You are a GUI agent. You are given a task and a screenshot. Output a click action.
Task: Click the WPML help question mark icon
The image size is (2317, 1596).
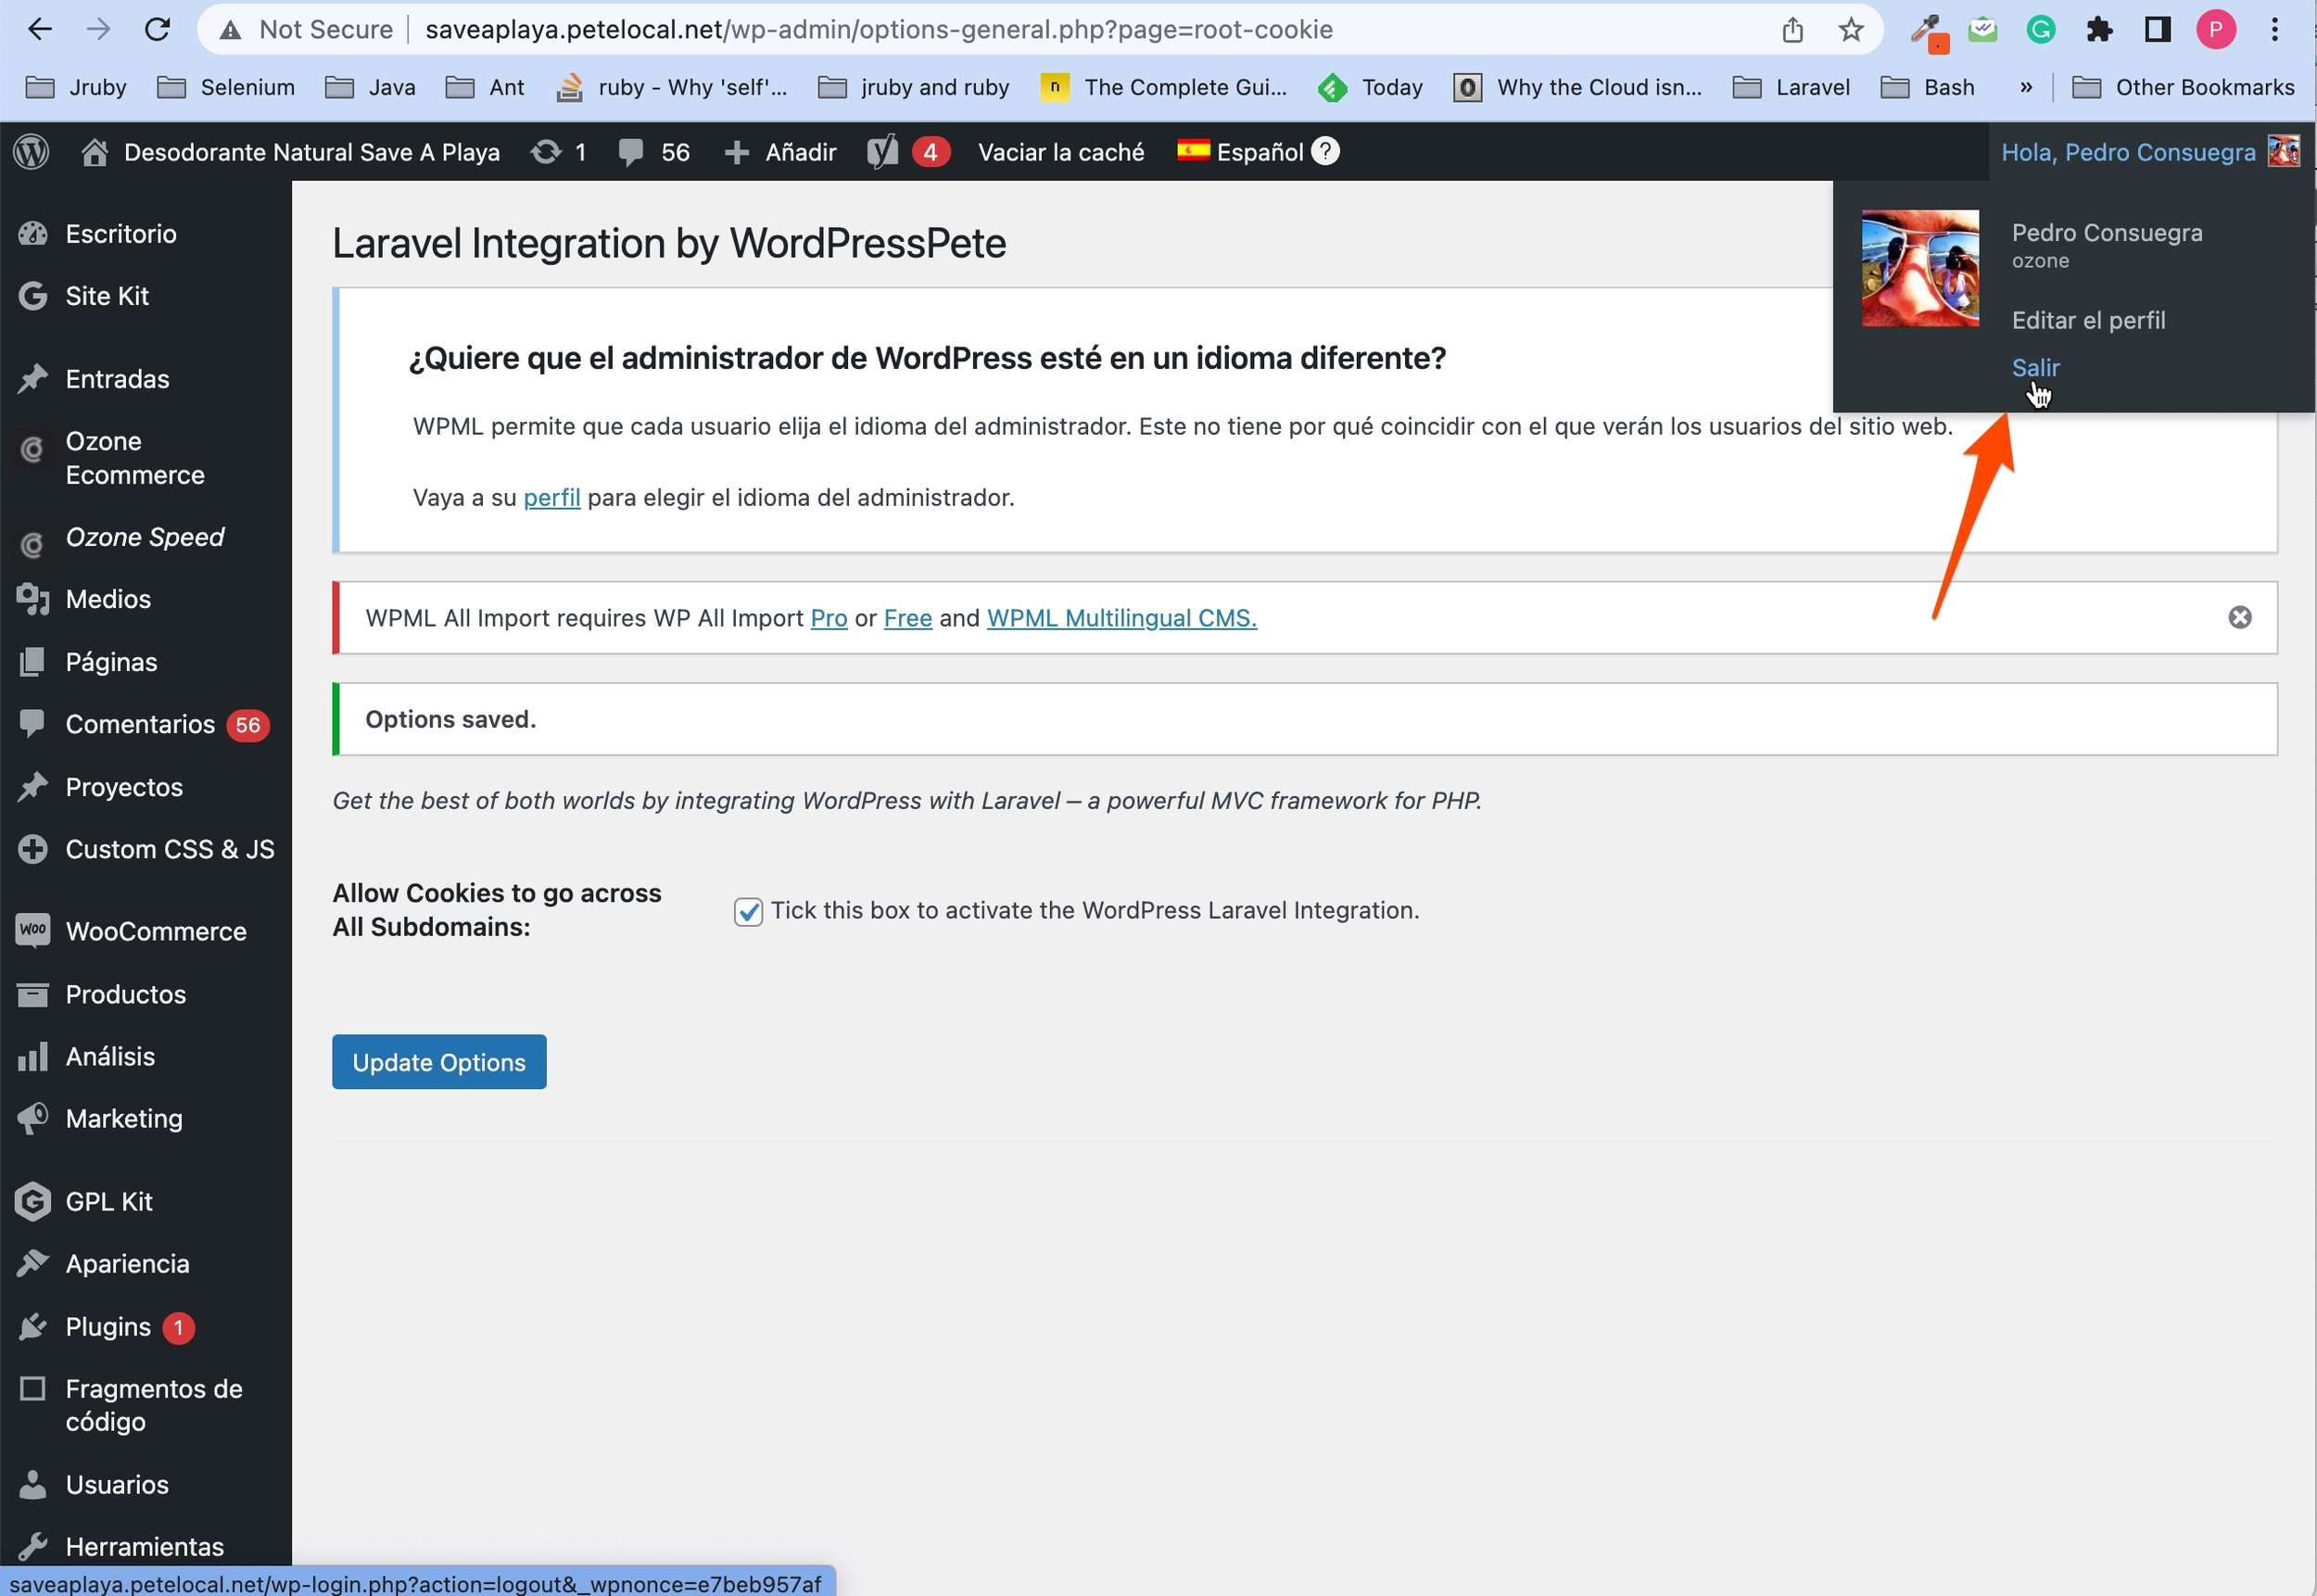click(x=1325, y=151)
